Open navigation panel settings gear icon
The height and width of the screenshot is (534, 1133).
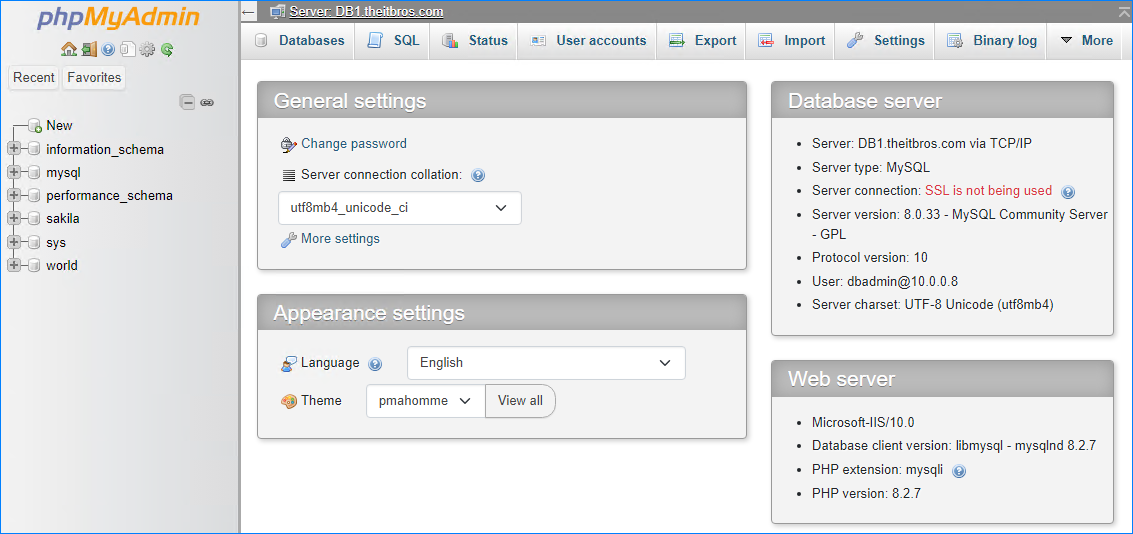[x=147, y=49]
